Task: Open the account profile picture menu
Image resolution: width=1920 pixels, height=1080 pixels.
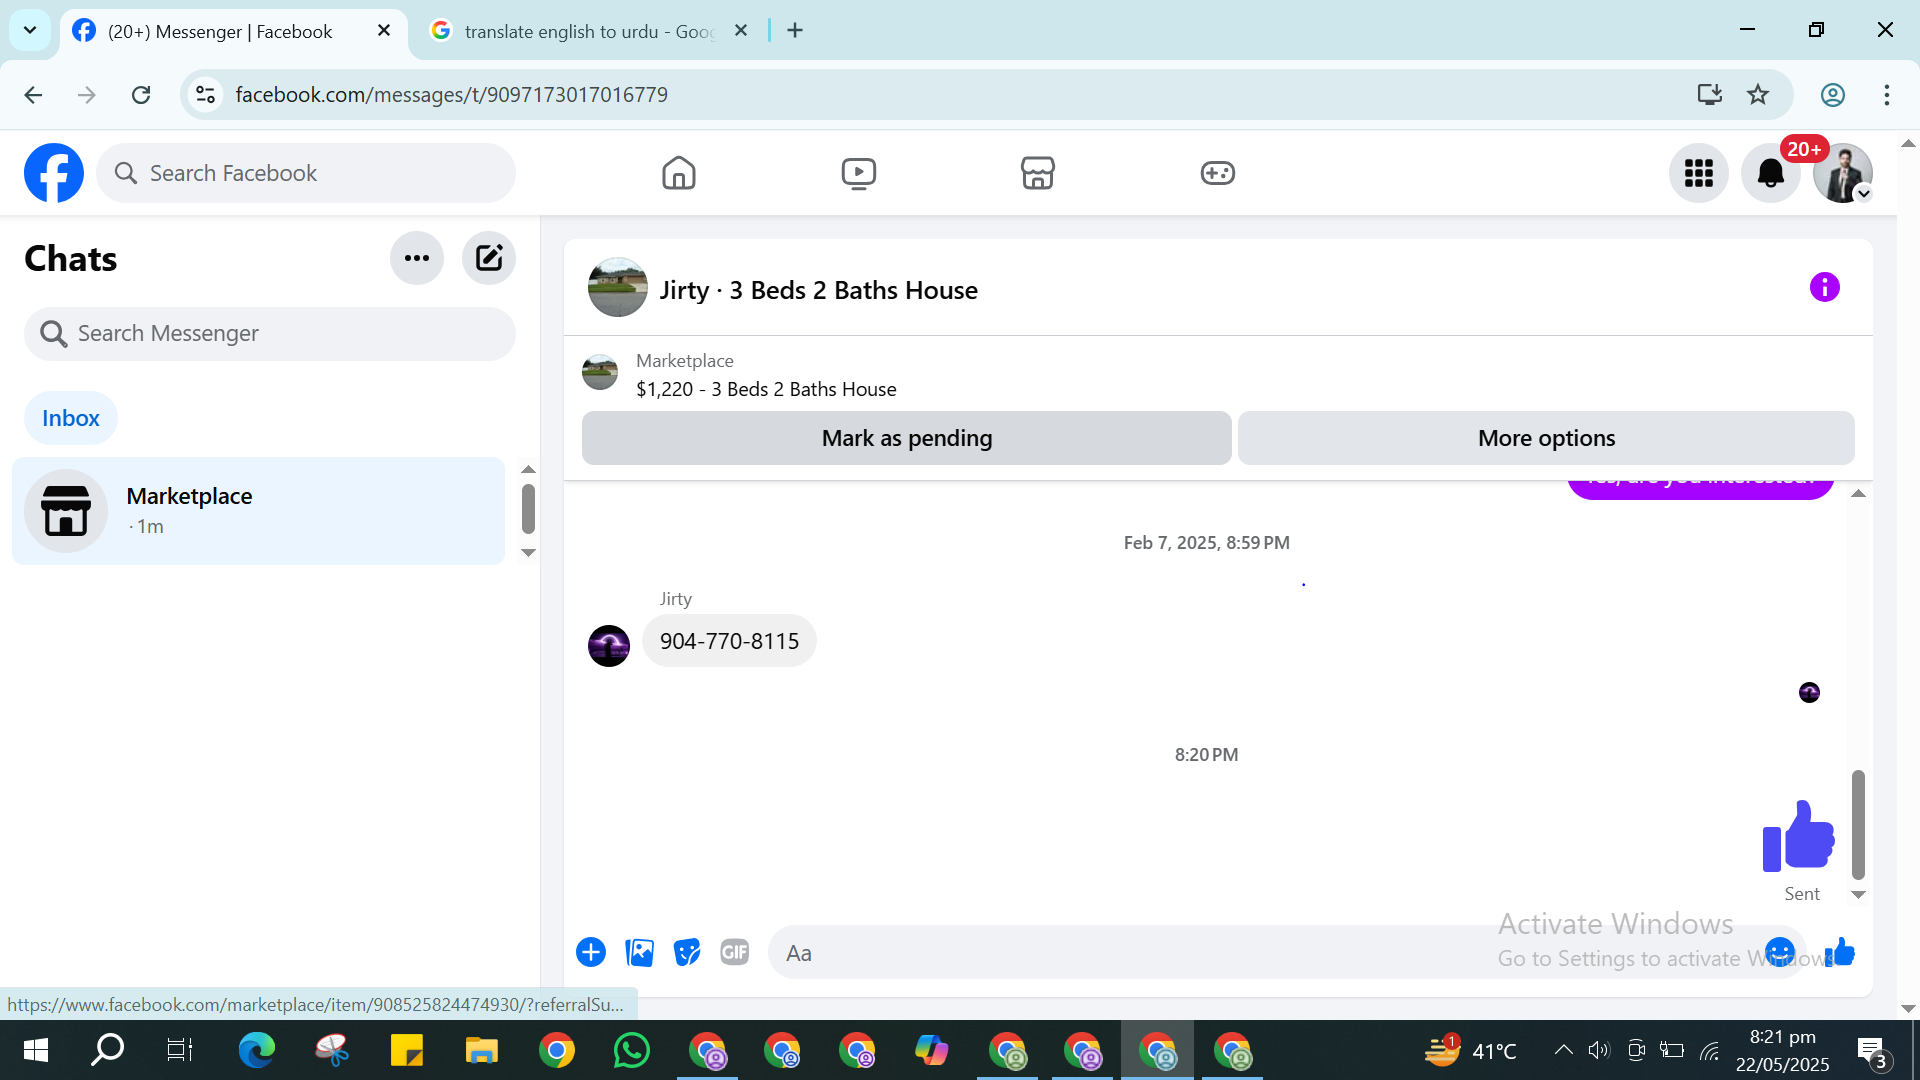Action: point(1843,173)
